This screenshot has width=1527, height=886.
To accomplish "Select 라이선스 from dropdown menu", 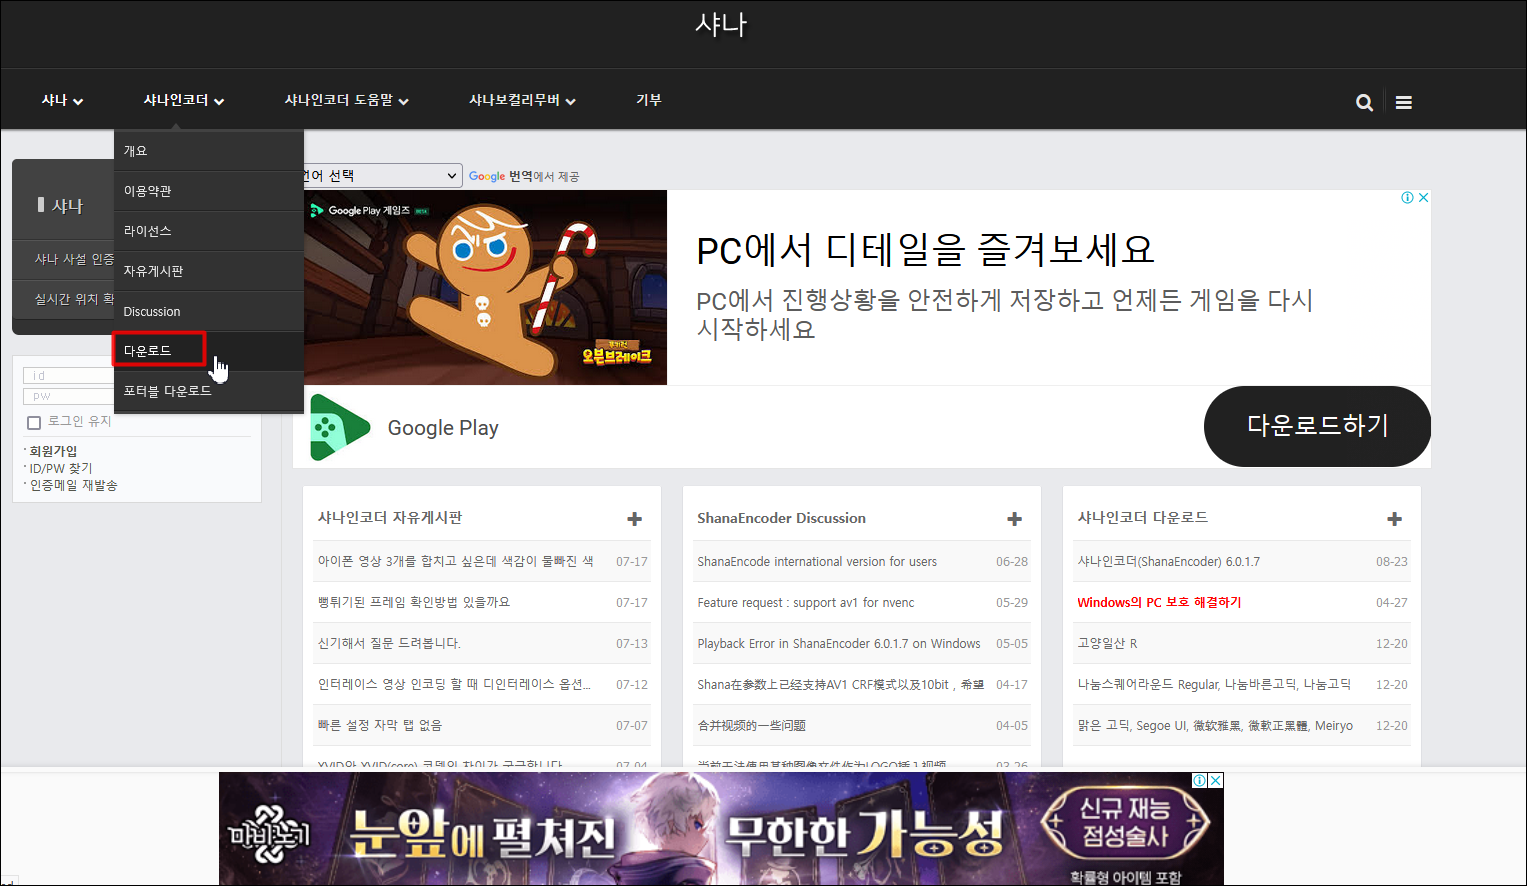I will pyautogui.click(x=209, y=231).
